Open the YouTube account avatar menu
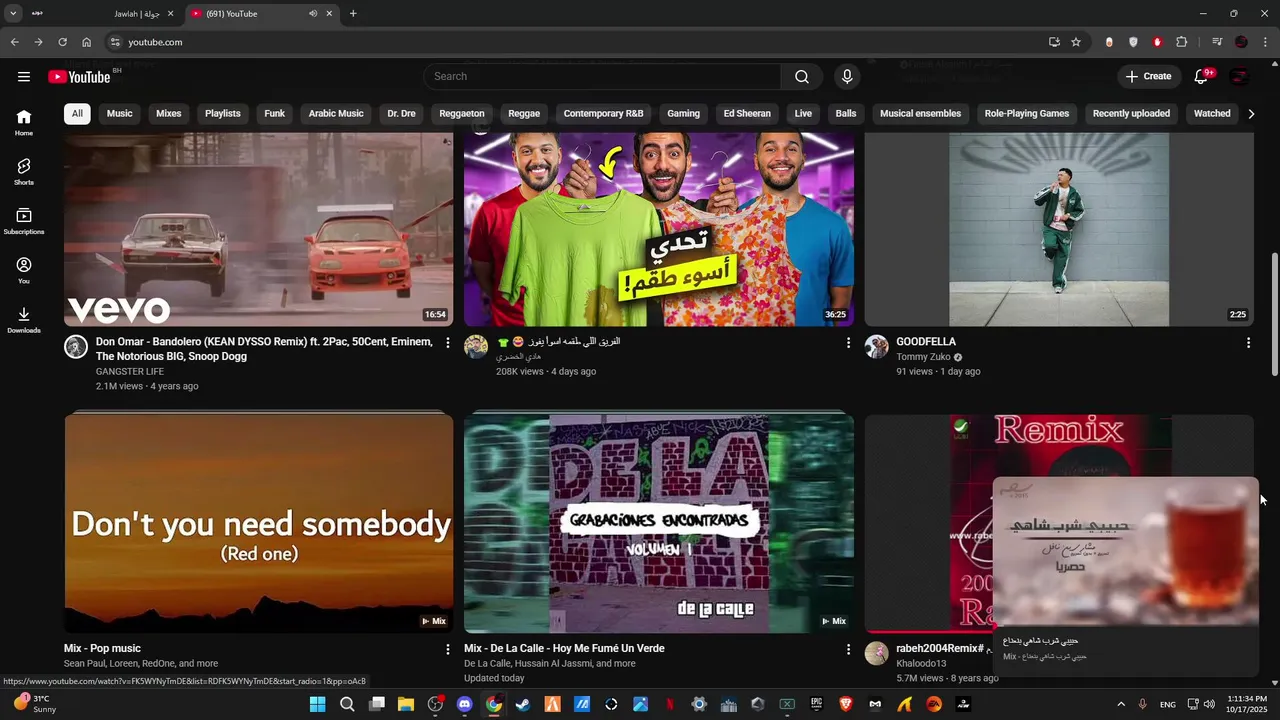 click(1240, 76)
